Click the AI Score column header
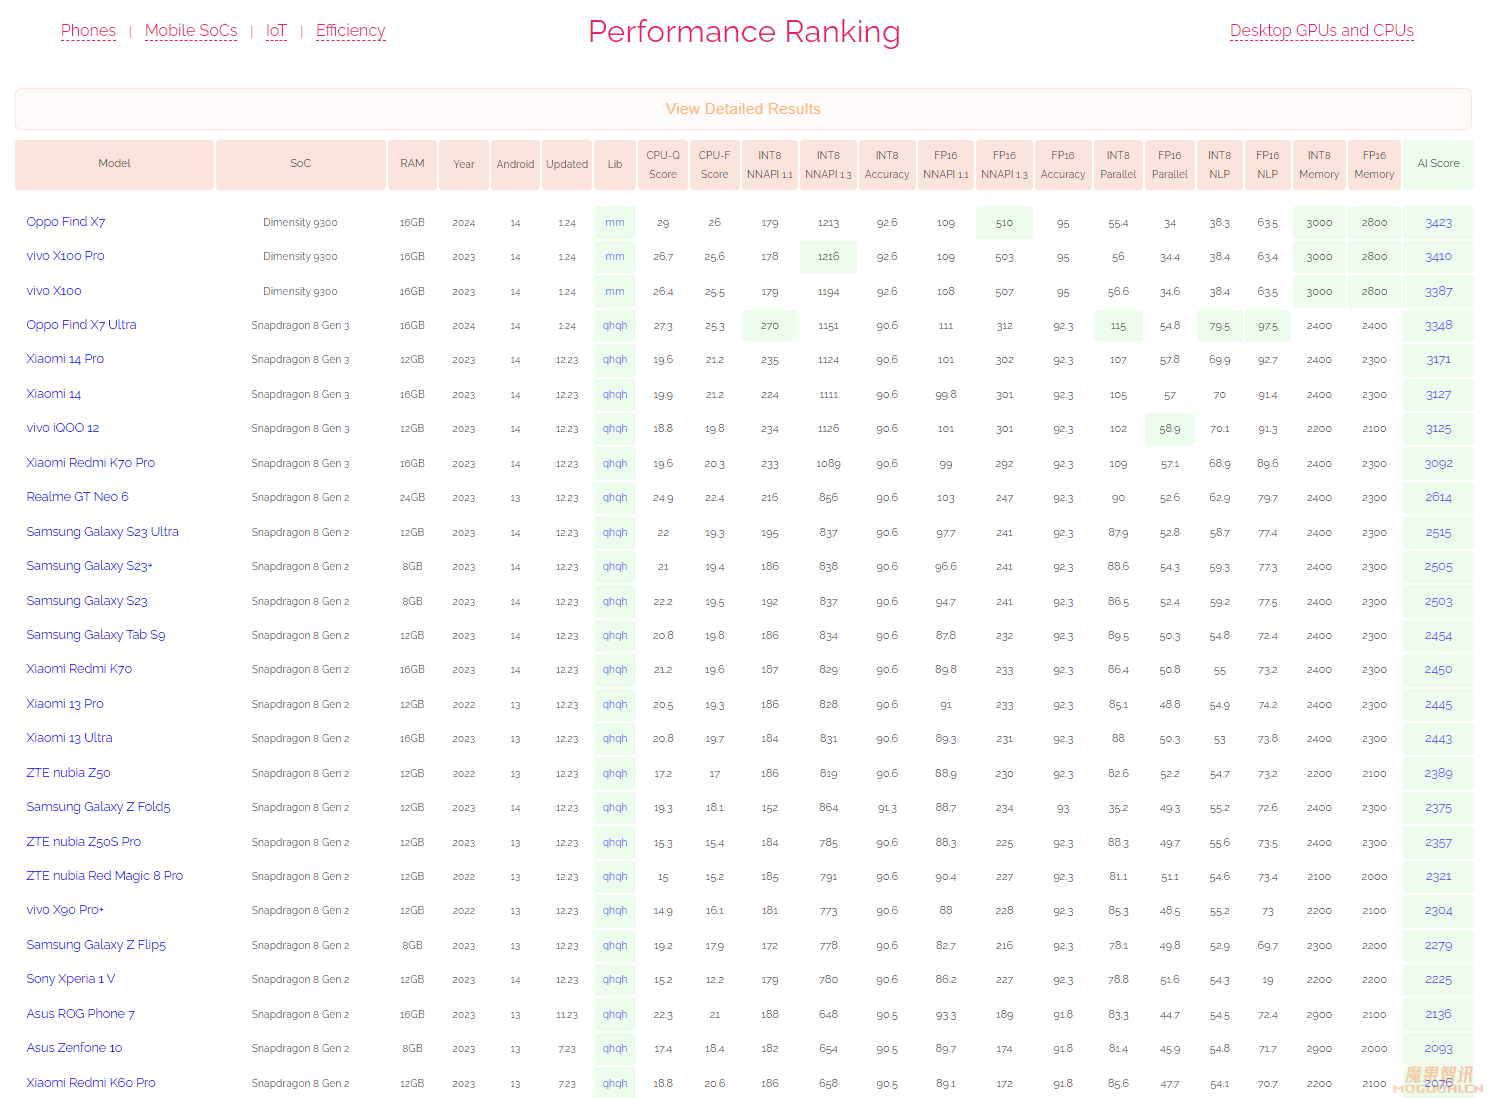Image resolution: width=1492 pixels, height=1098 pixels. click(x=1438, y=164)
